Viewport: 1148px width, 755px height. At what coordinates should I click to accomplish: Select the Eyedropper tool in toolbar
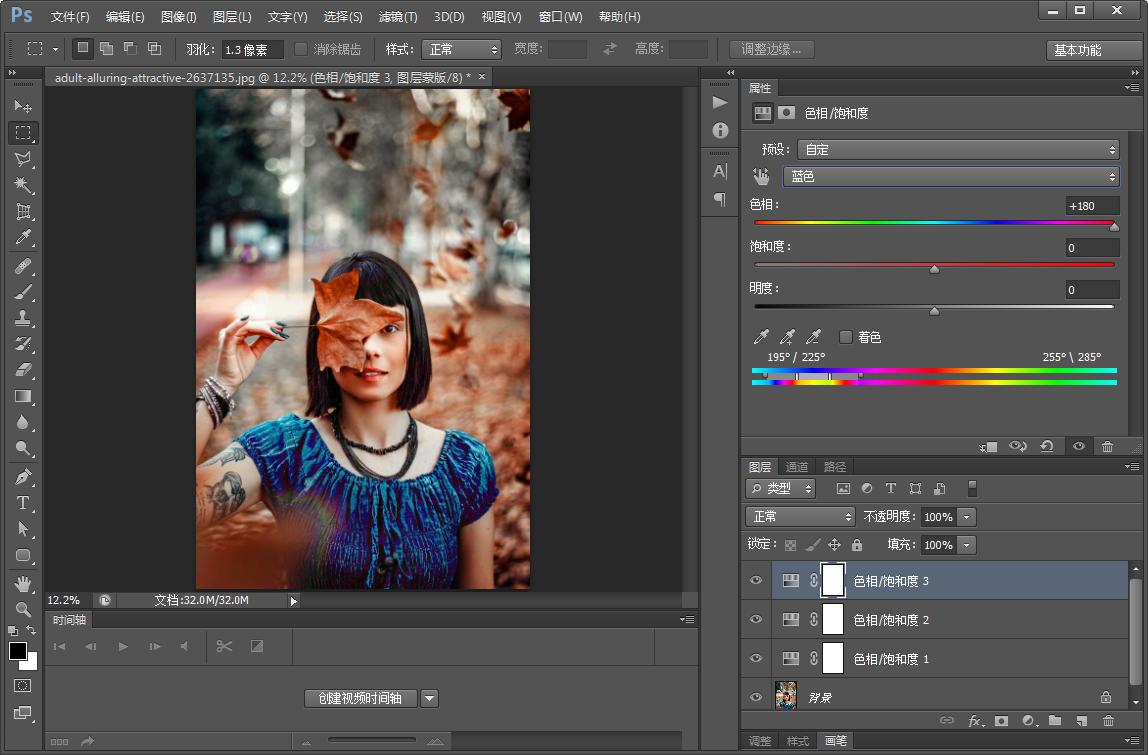point(23,238)
